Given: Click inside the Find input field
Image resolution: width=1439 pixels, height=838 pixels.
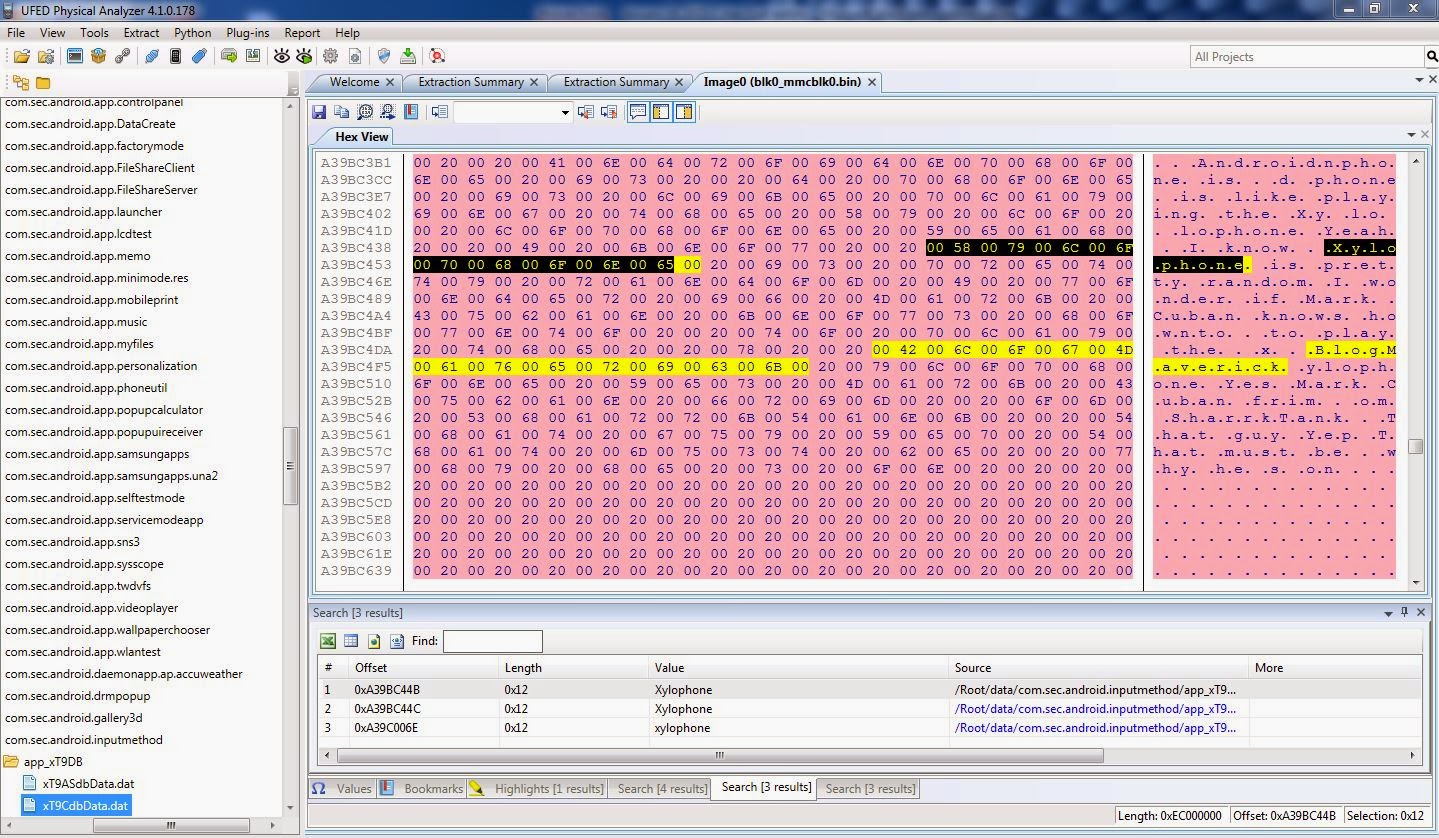Looking at the screenshot, I should coord(492,641).
